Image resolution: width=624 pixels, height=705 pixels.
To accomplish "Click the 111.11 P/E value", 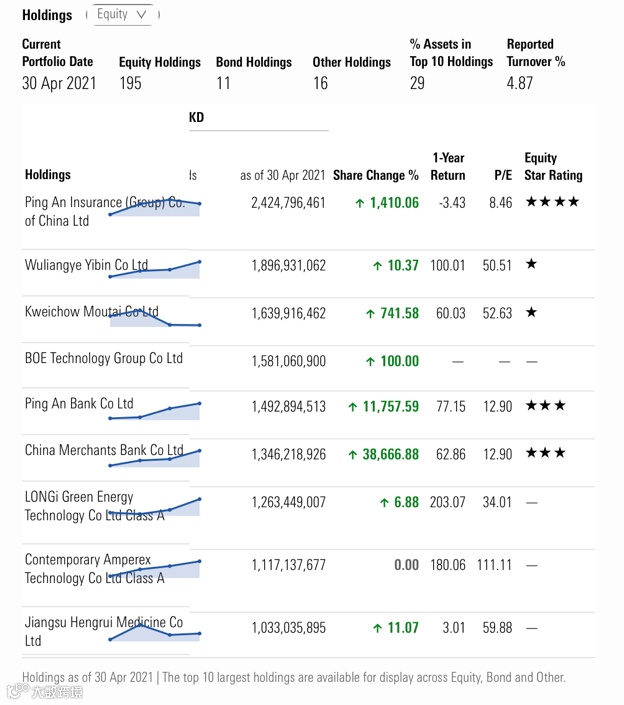I will (494, 565).
